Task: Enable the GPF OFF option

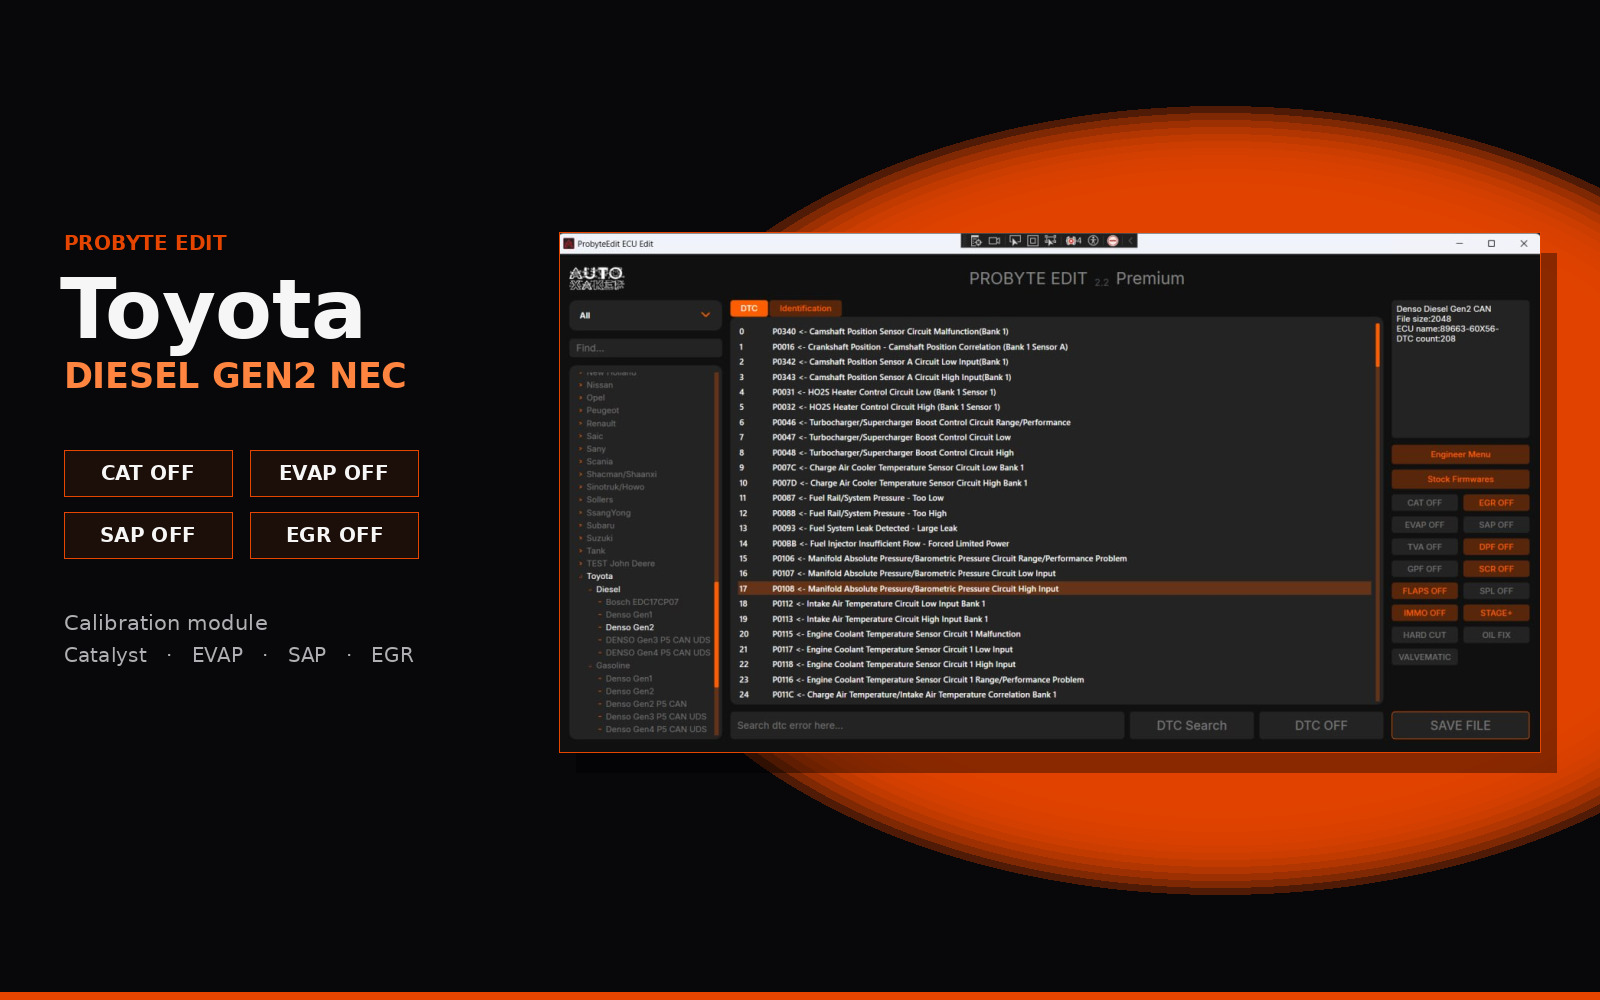Action: point(1424,569)
